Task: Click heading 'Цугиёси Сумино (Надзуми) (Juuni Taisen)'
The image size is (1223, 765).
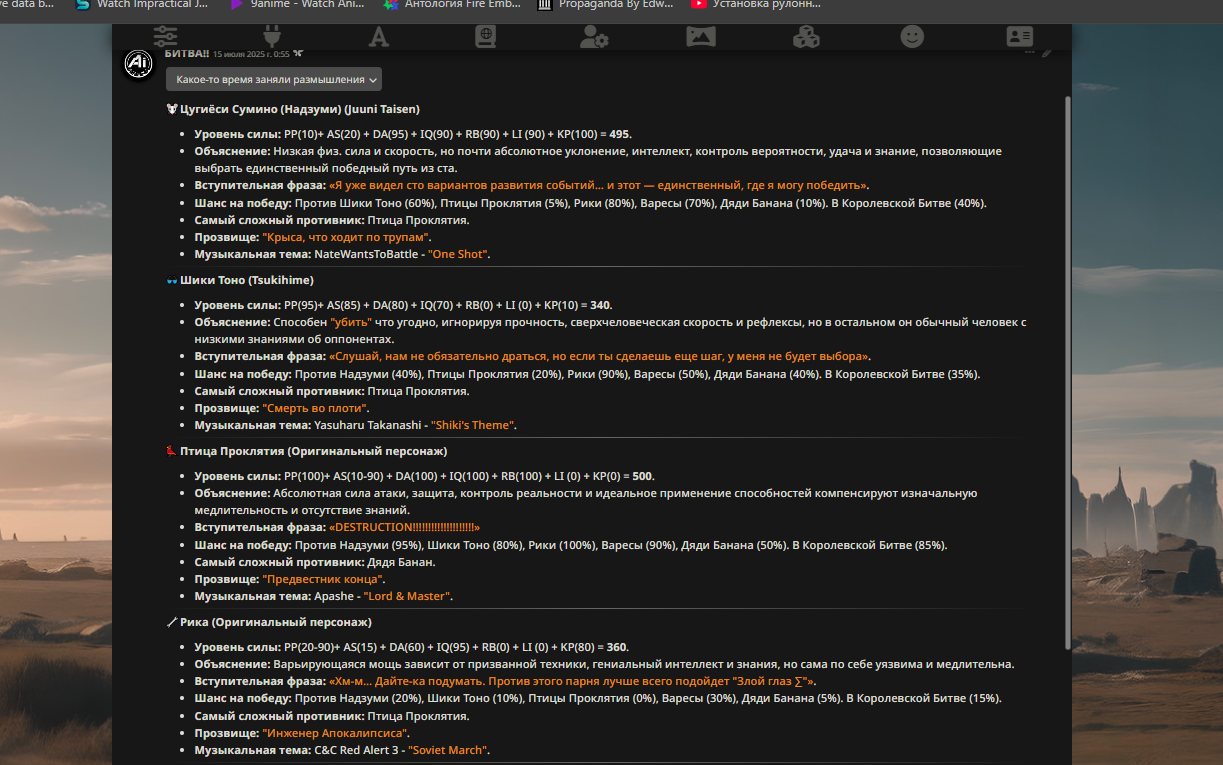Action: pyautogui.click(x=300, y=109)
